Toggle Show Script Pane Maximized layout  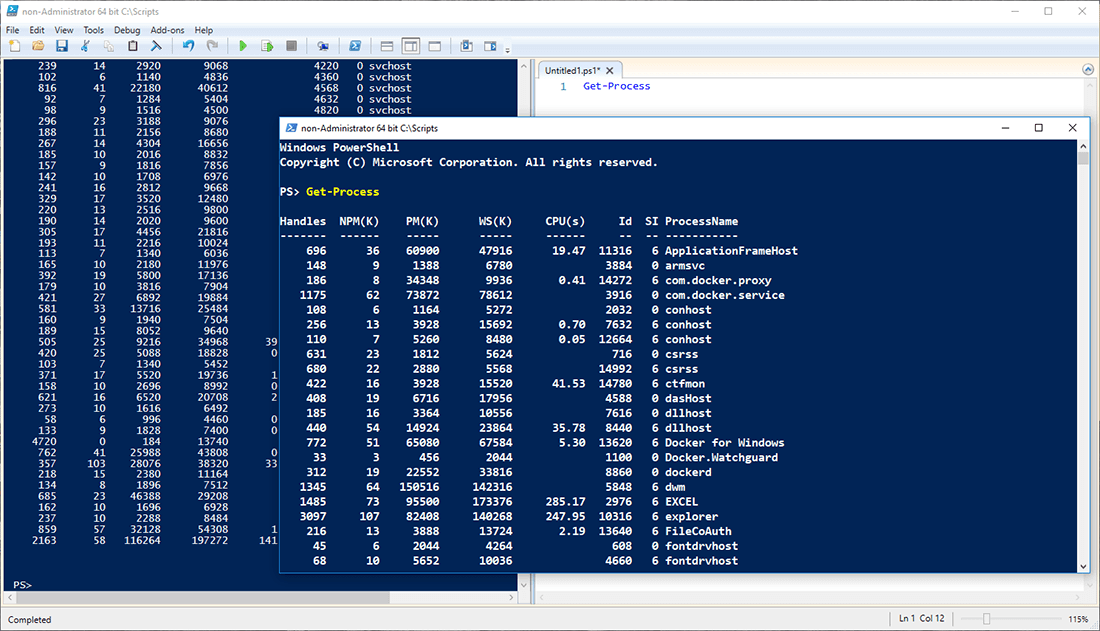(x=437, y=45)
